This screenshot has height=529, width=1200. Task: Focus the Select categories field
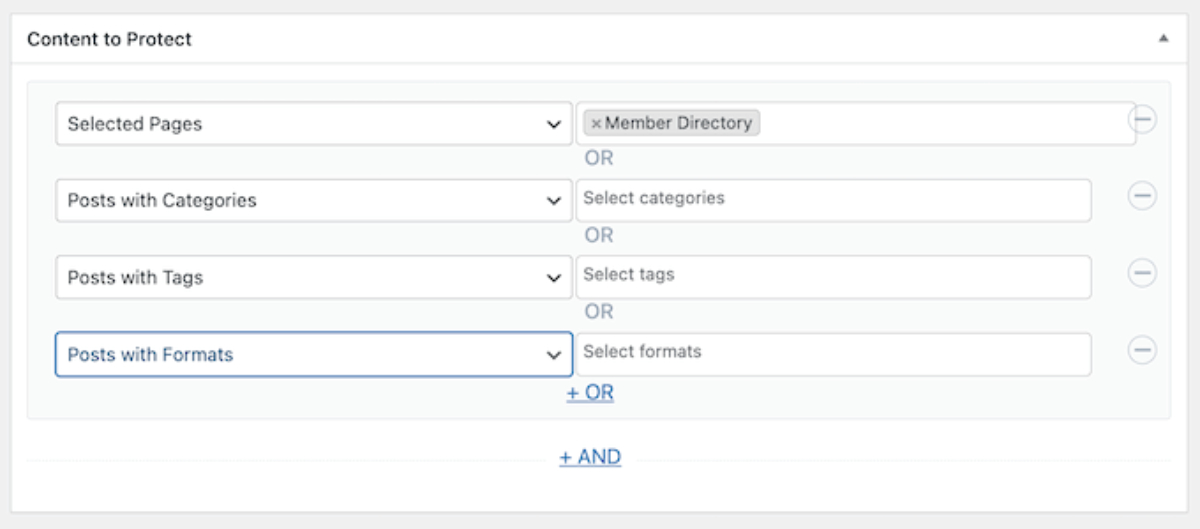[x=833, y=200]
